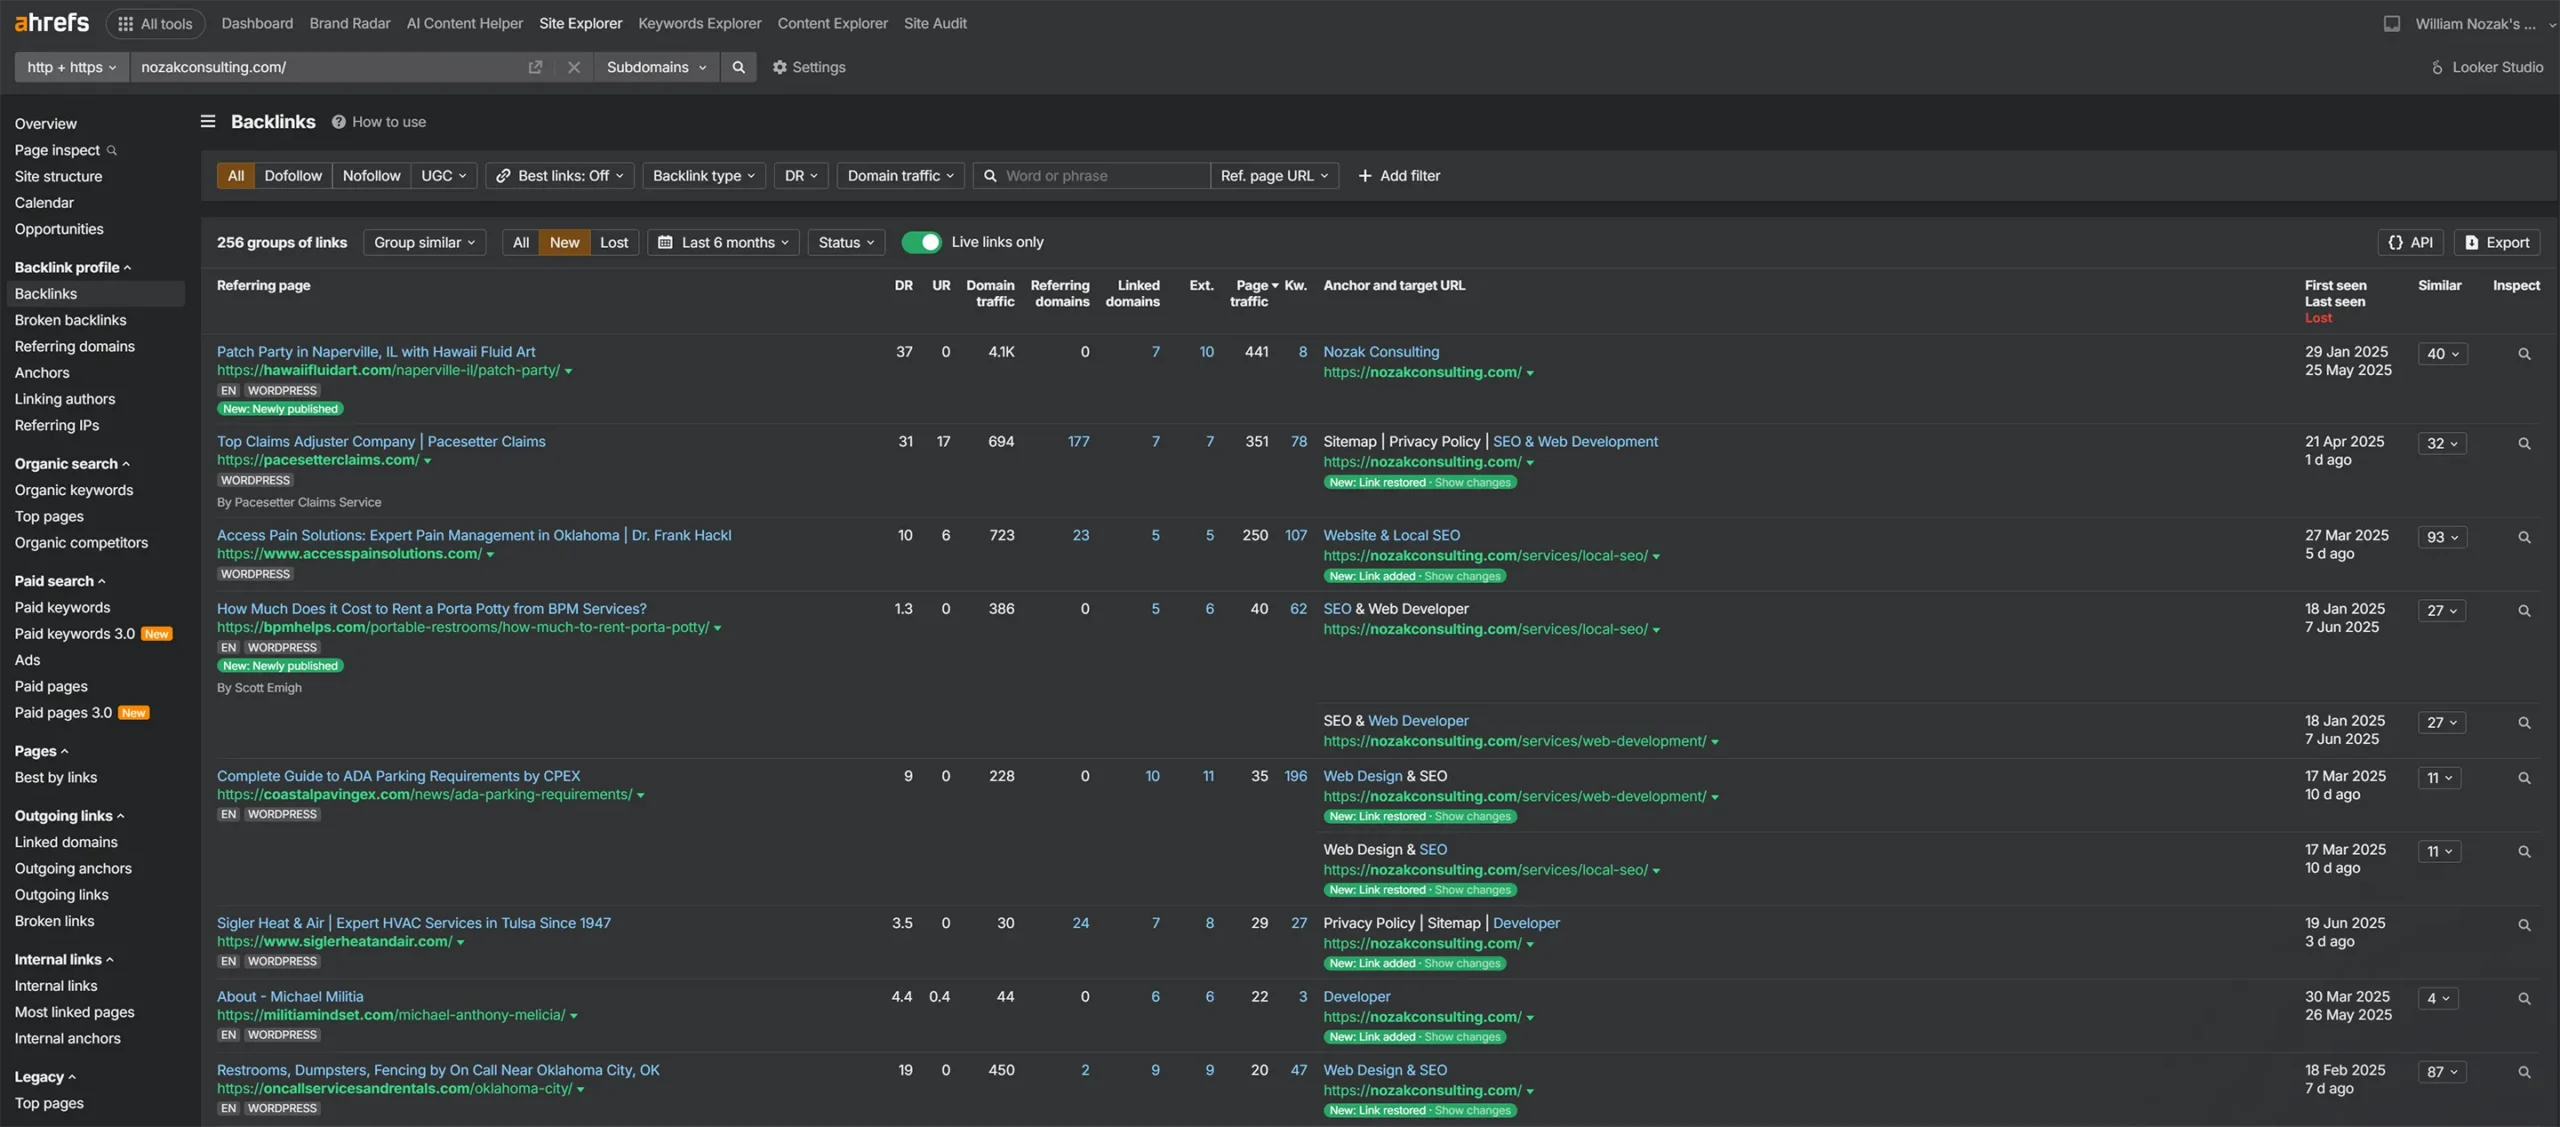The height and width of the screenshot is (1127, 2560).
Task: Select the New links segment
Action: tap(564, 242)
